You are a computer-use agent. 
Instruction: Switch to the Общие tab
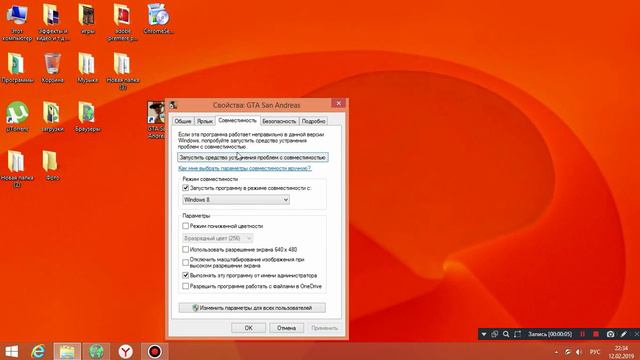click(x=182, y=121)
